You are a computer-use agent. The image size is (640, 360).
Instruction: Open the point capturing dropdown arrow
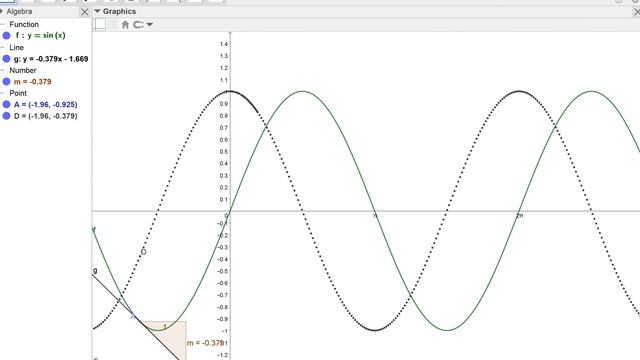150,24
